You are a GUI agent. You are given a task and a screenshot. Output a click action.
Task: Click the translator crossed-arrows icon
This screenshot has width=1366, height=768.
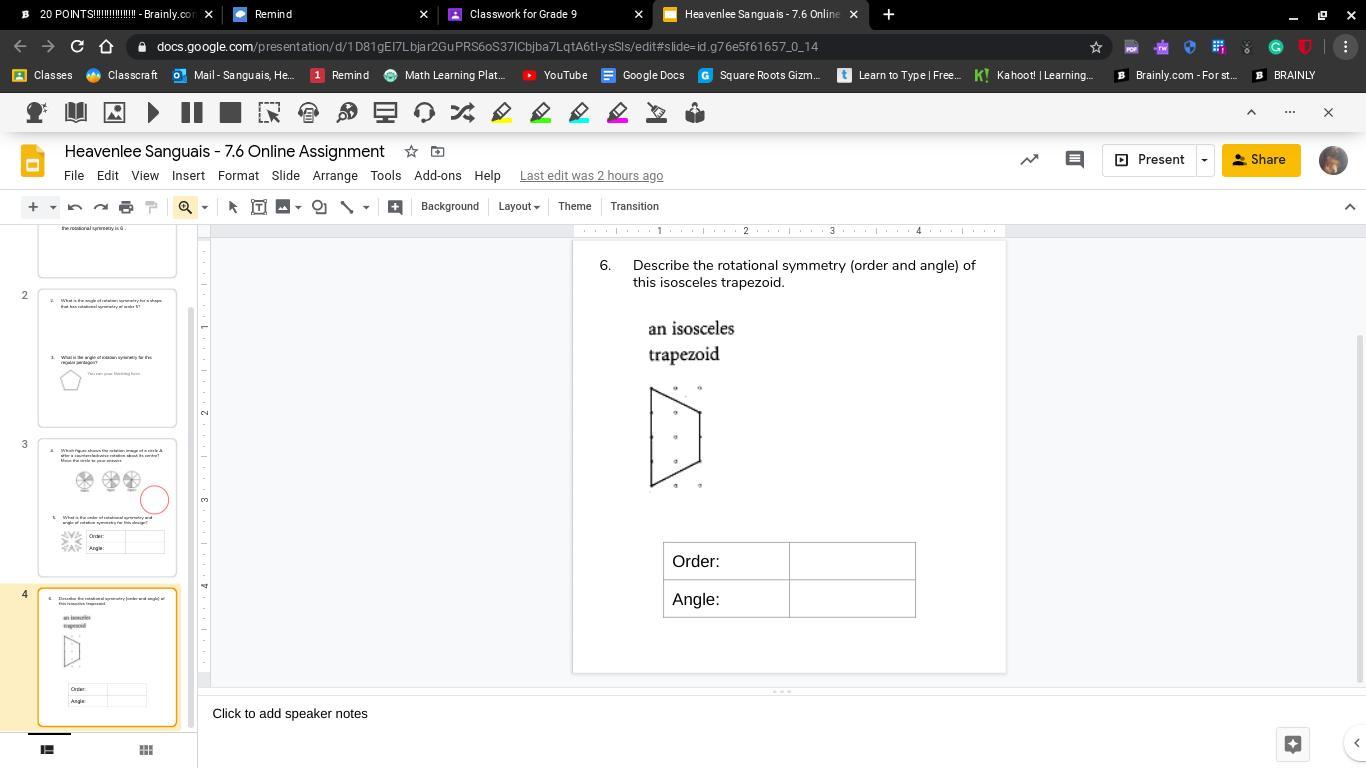pyautogui.click(x=462, y=113)
